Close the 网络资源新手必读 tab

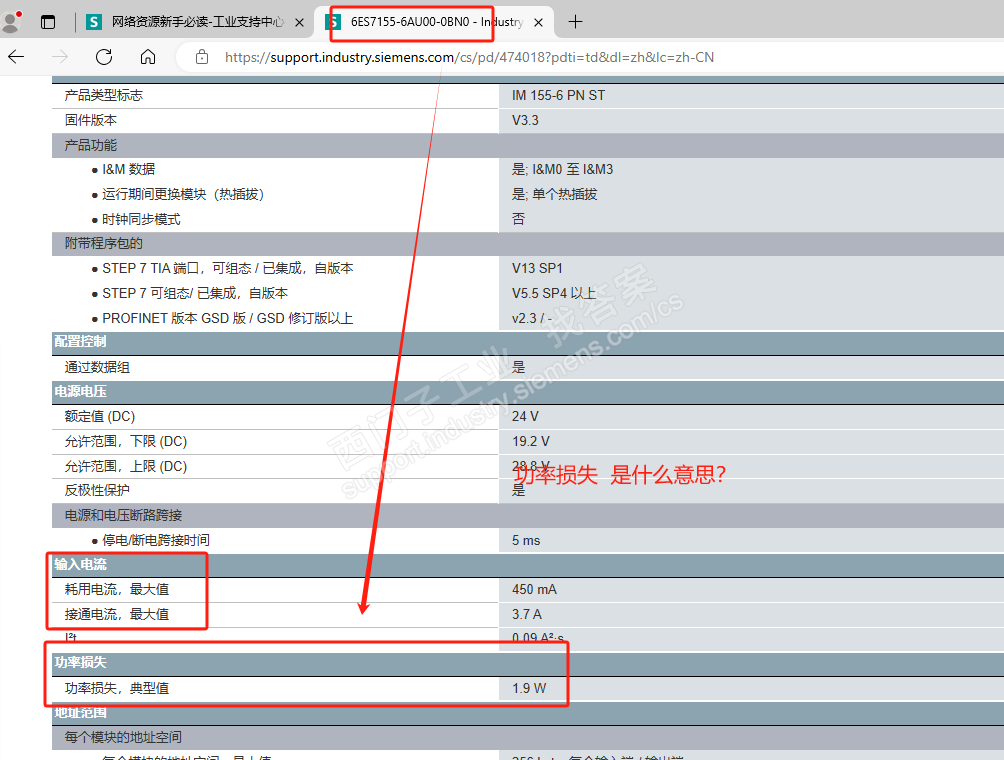(x=299, y=22)
